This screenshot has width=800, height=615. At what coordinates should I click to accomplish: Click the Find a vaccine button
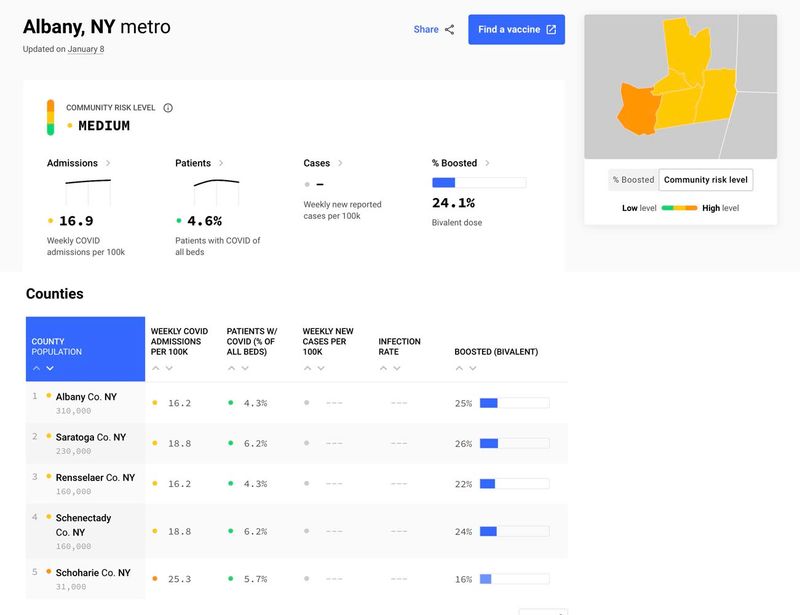click(516, 30)
